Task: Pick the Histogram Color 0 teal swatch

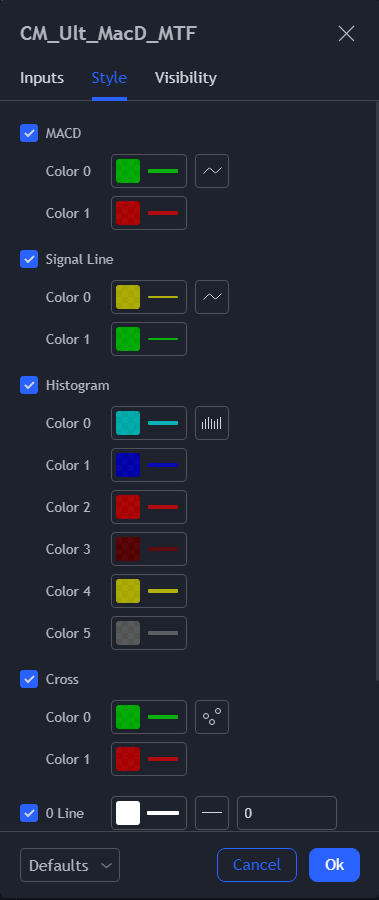Action: point(128,423)
